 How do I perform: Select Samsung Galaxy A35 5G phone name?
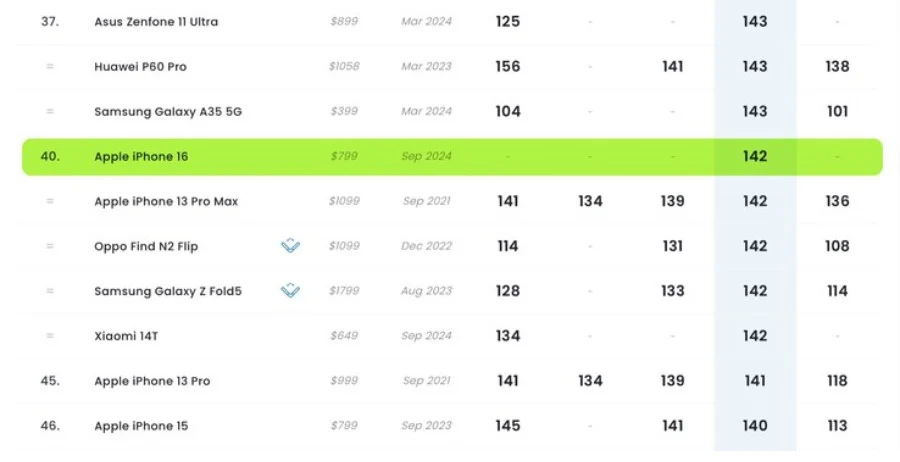point(168,111)
